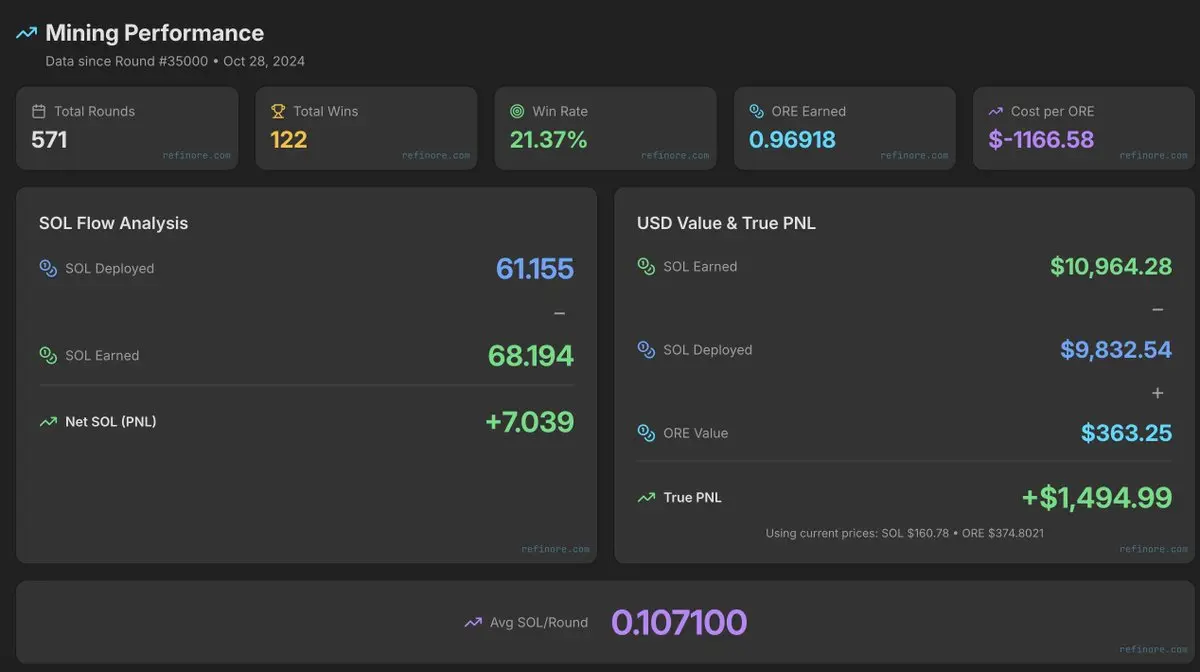The height and width of the screenshot is (672, 1200).
Task: Click the target icon beside Win Rate
Action: coord(517,111)
